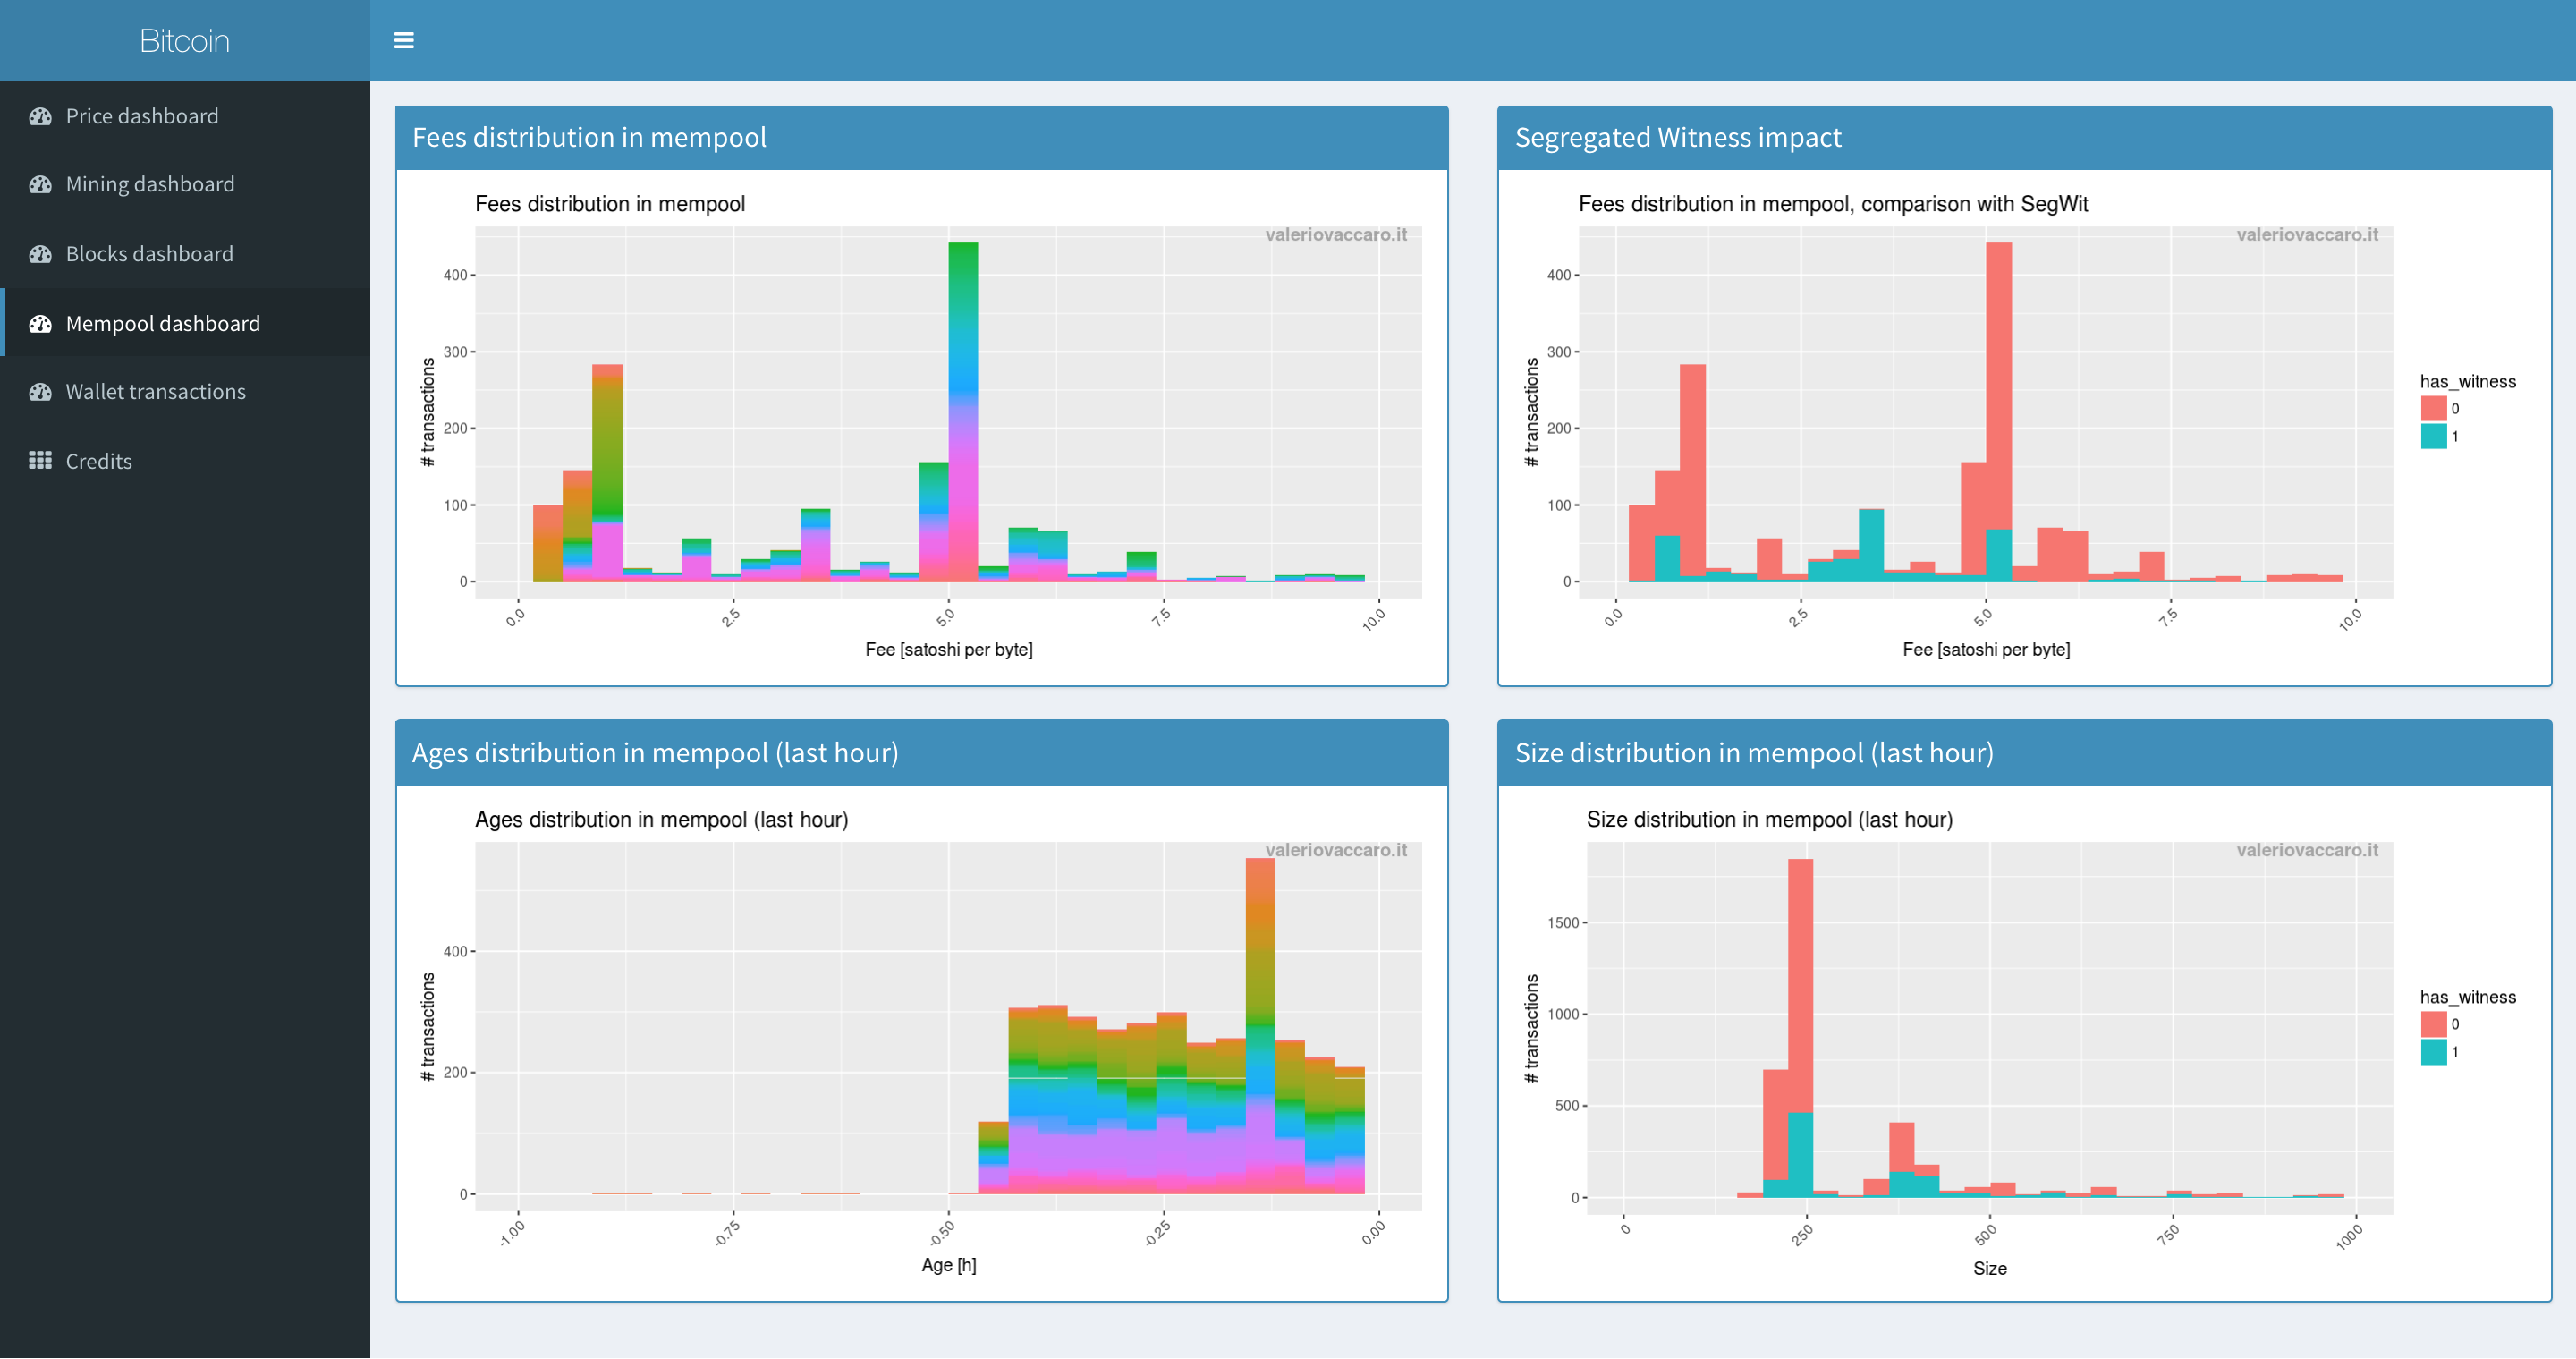Open the Price dashboard menu item
Image resolution: width=2576 pixels, height=1359 pixels.
(x=142, y=116)
